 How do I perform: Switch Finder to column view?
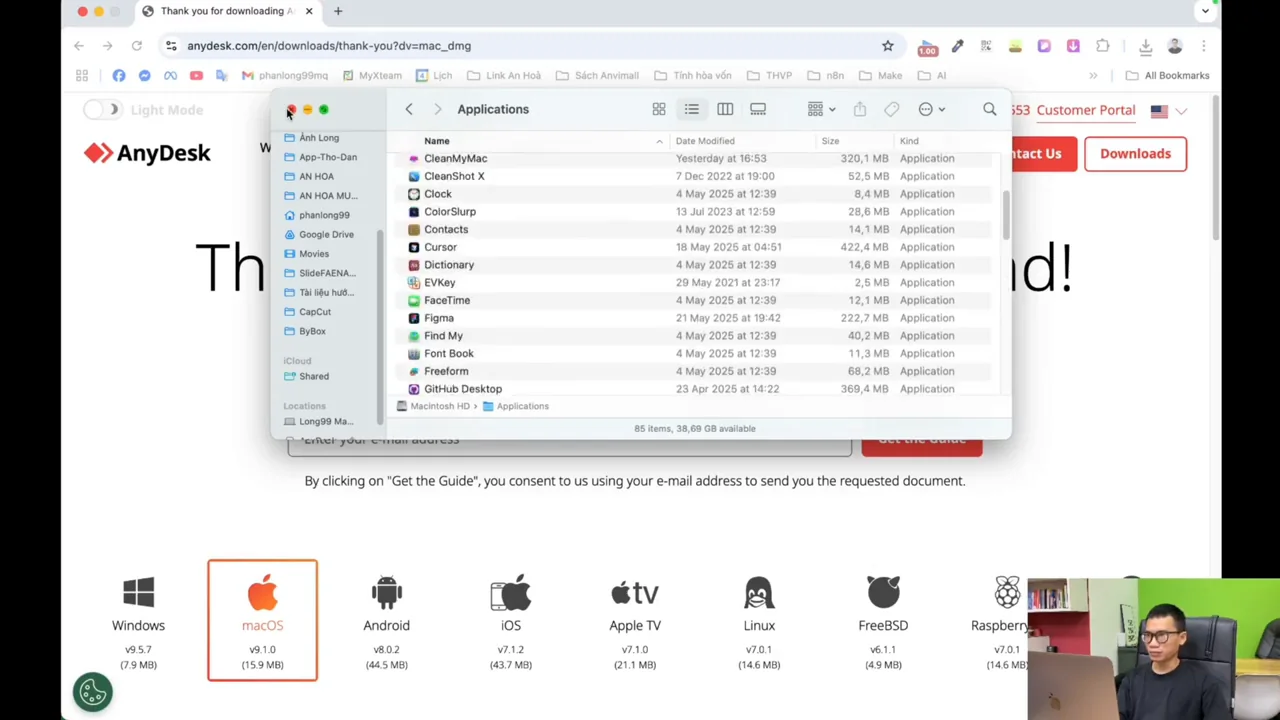[725, 109]
